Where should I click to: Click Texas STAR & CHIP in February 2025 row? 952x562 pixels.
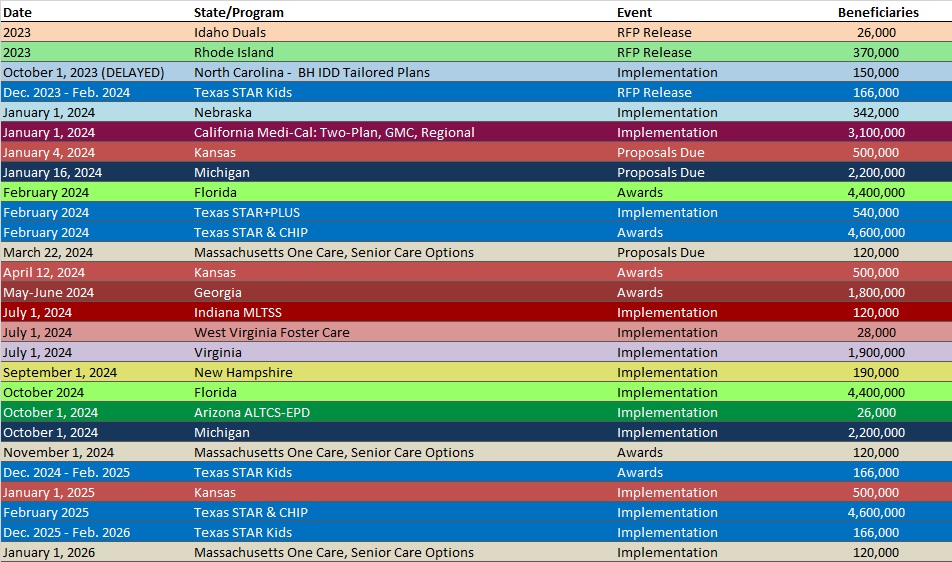(251, 513)
